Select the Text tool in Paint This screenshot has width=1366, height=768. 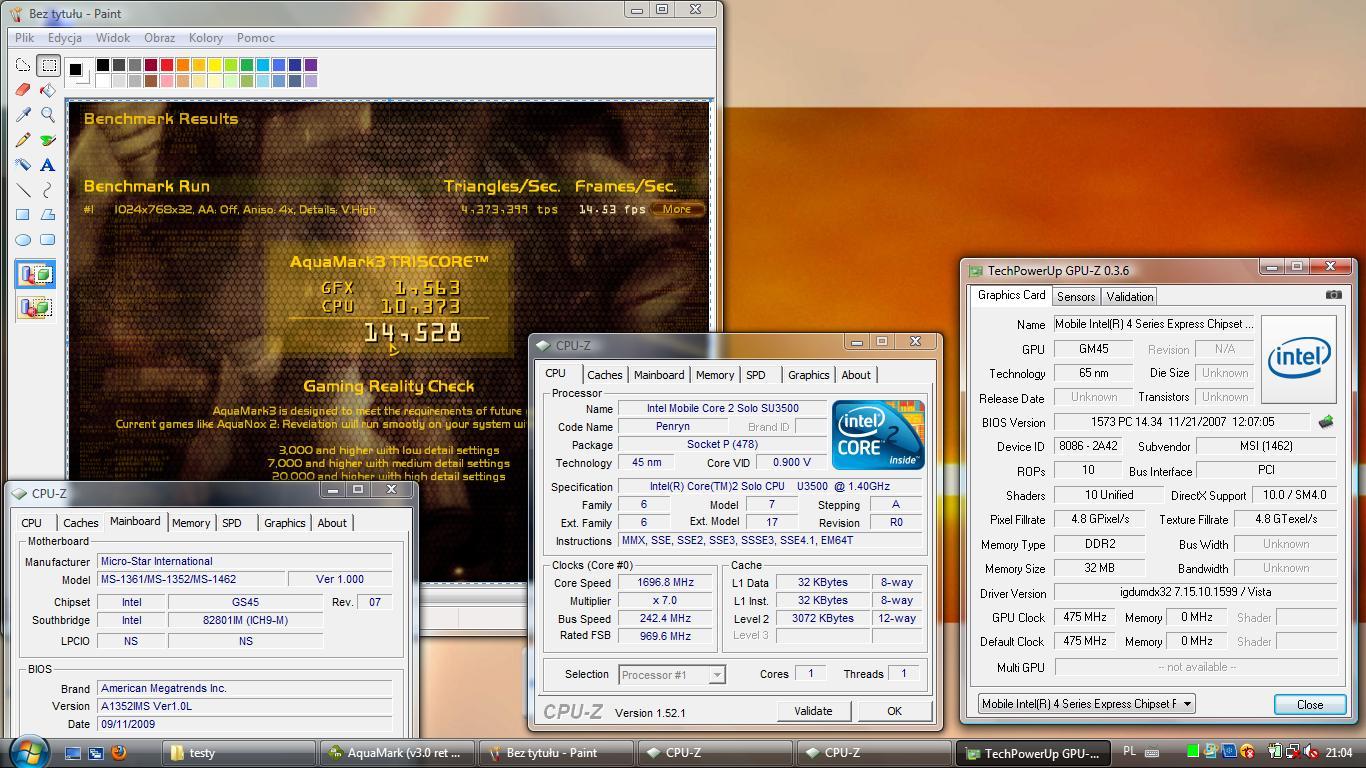pos(48,165)
